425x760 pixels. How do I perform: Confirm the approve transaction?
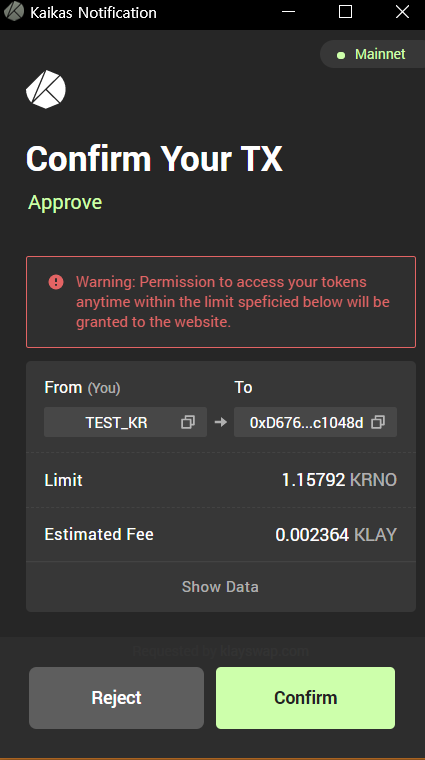click(x=305, y=697)
